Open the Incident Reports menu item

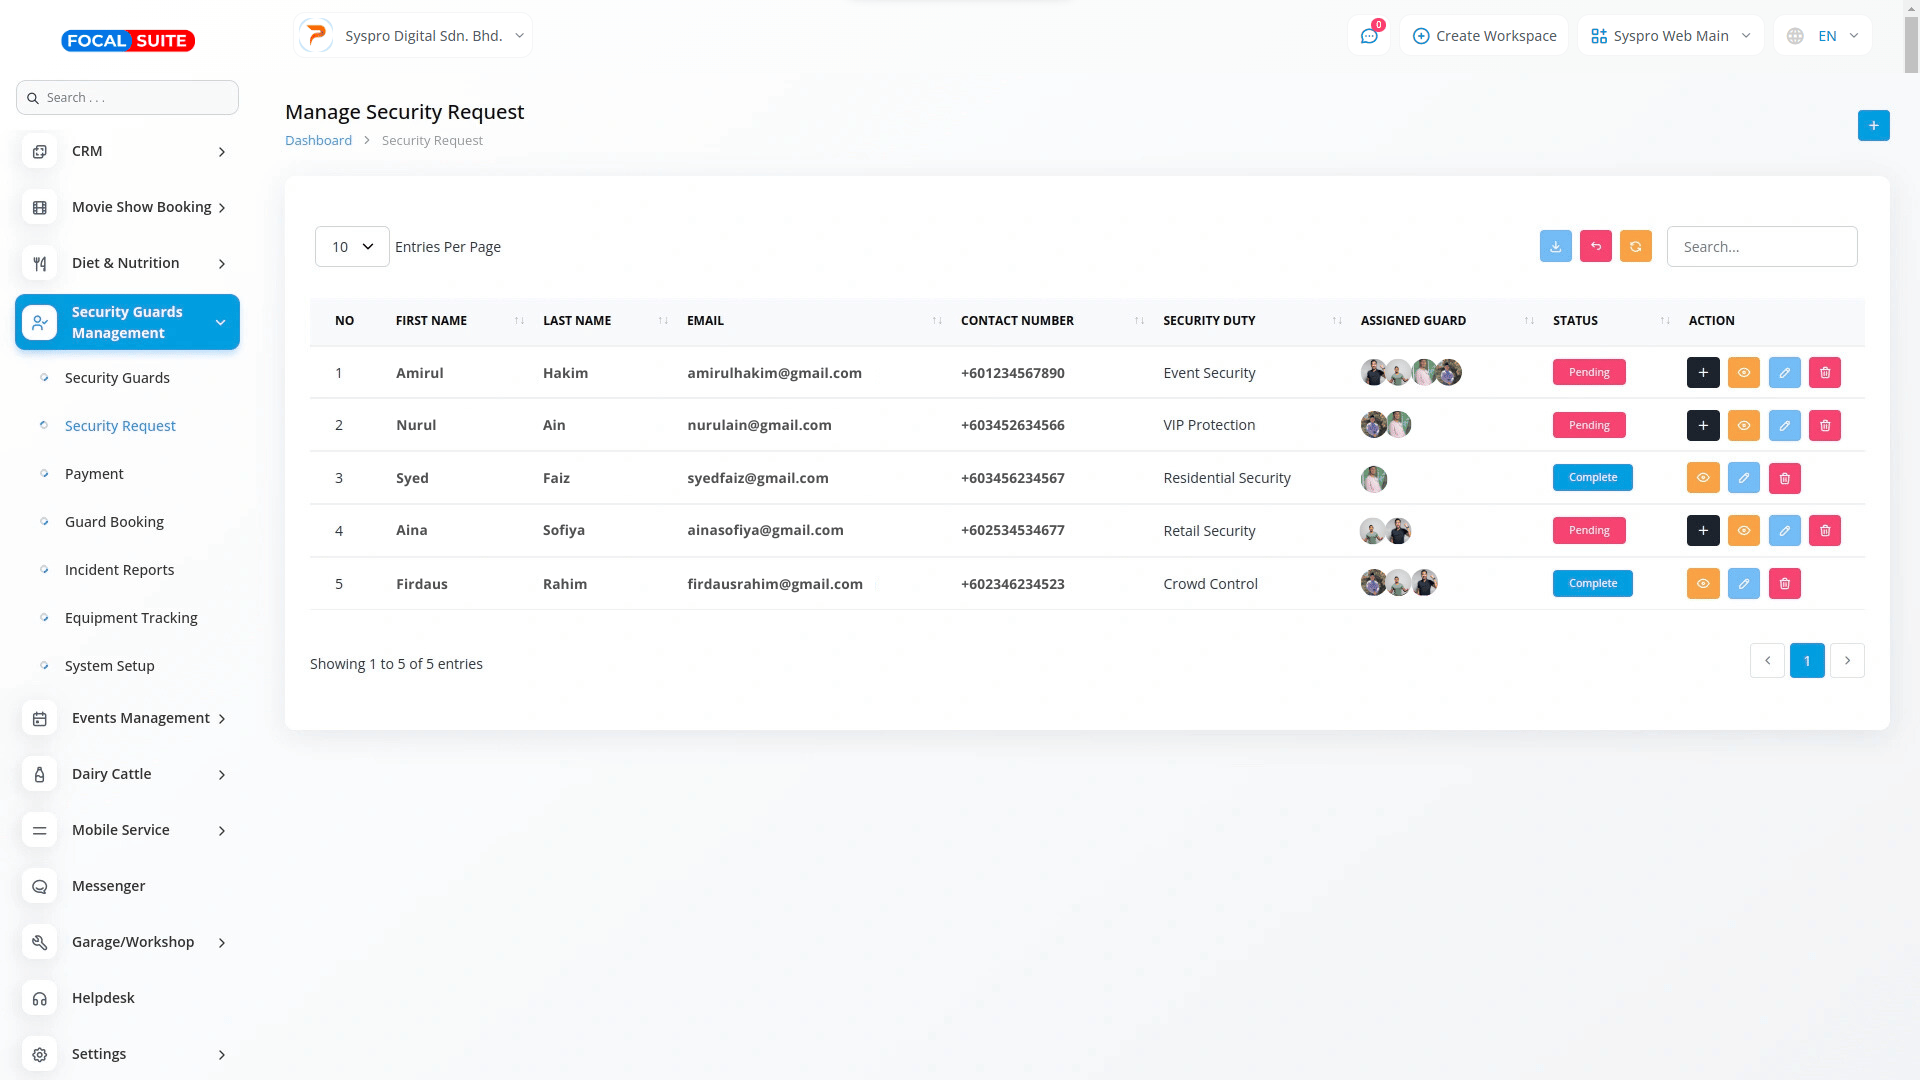119,570
